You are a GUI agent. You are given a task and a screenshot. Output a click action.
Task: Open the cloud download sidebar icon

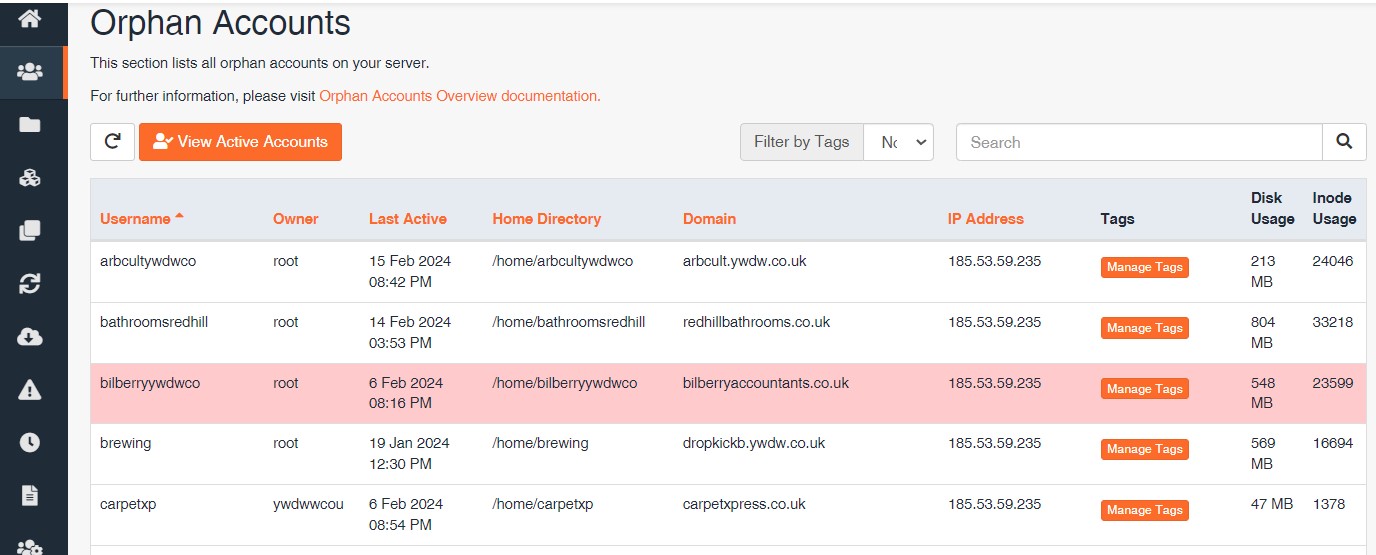point(30,337)
